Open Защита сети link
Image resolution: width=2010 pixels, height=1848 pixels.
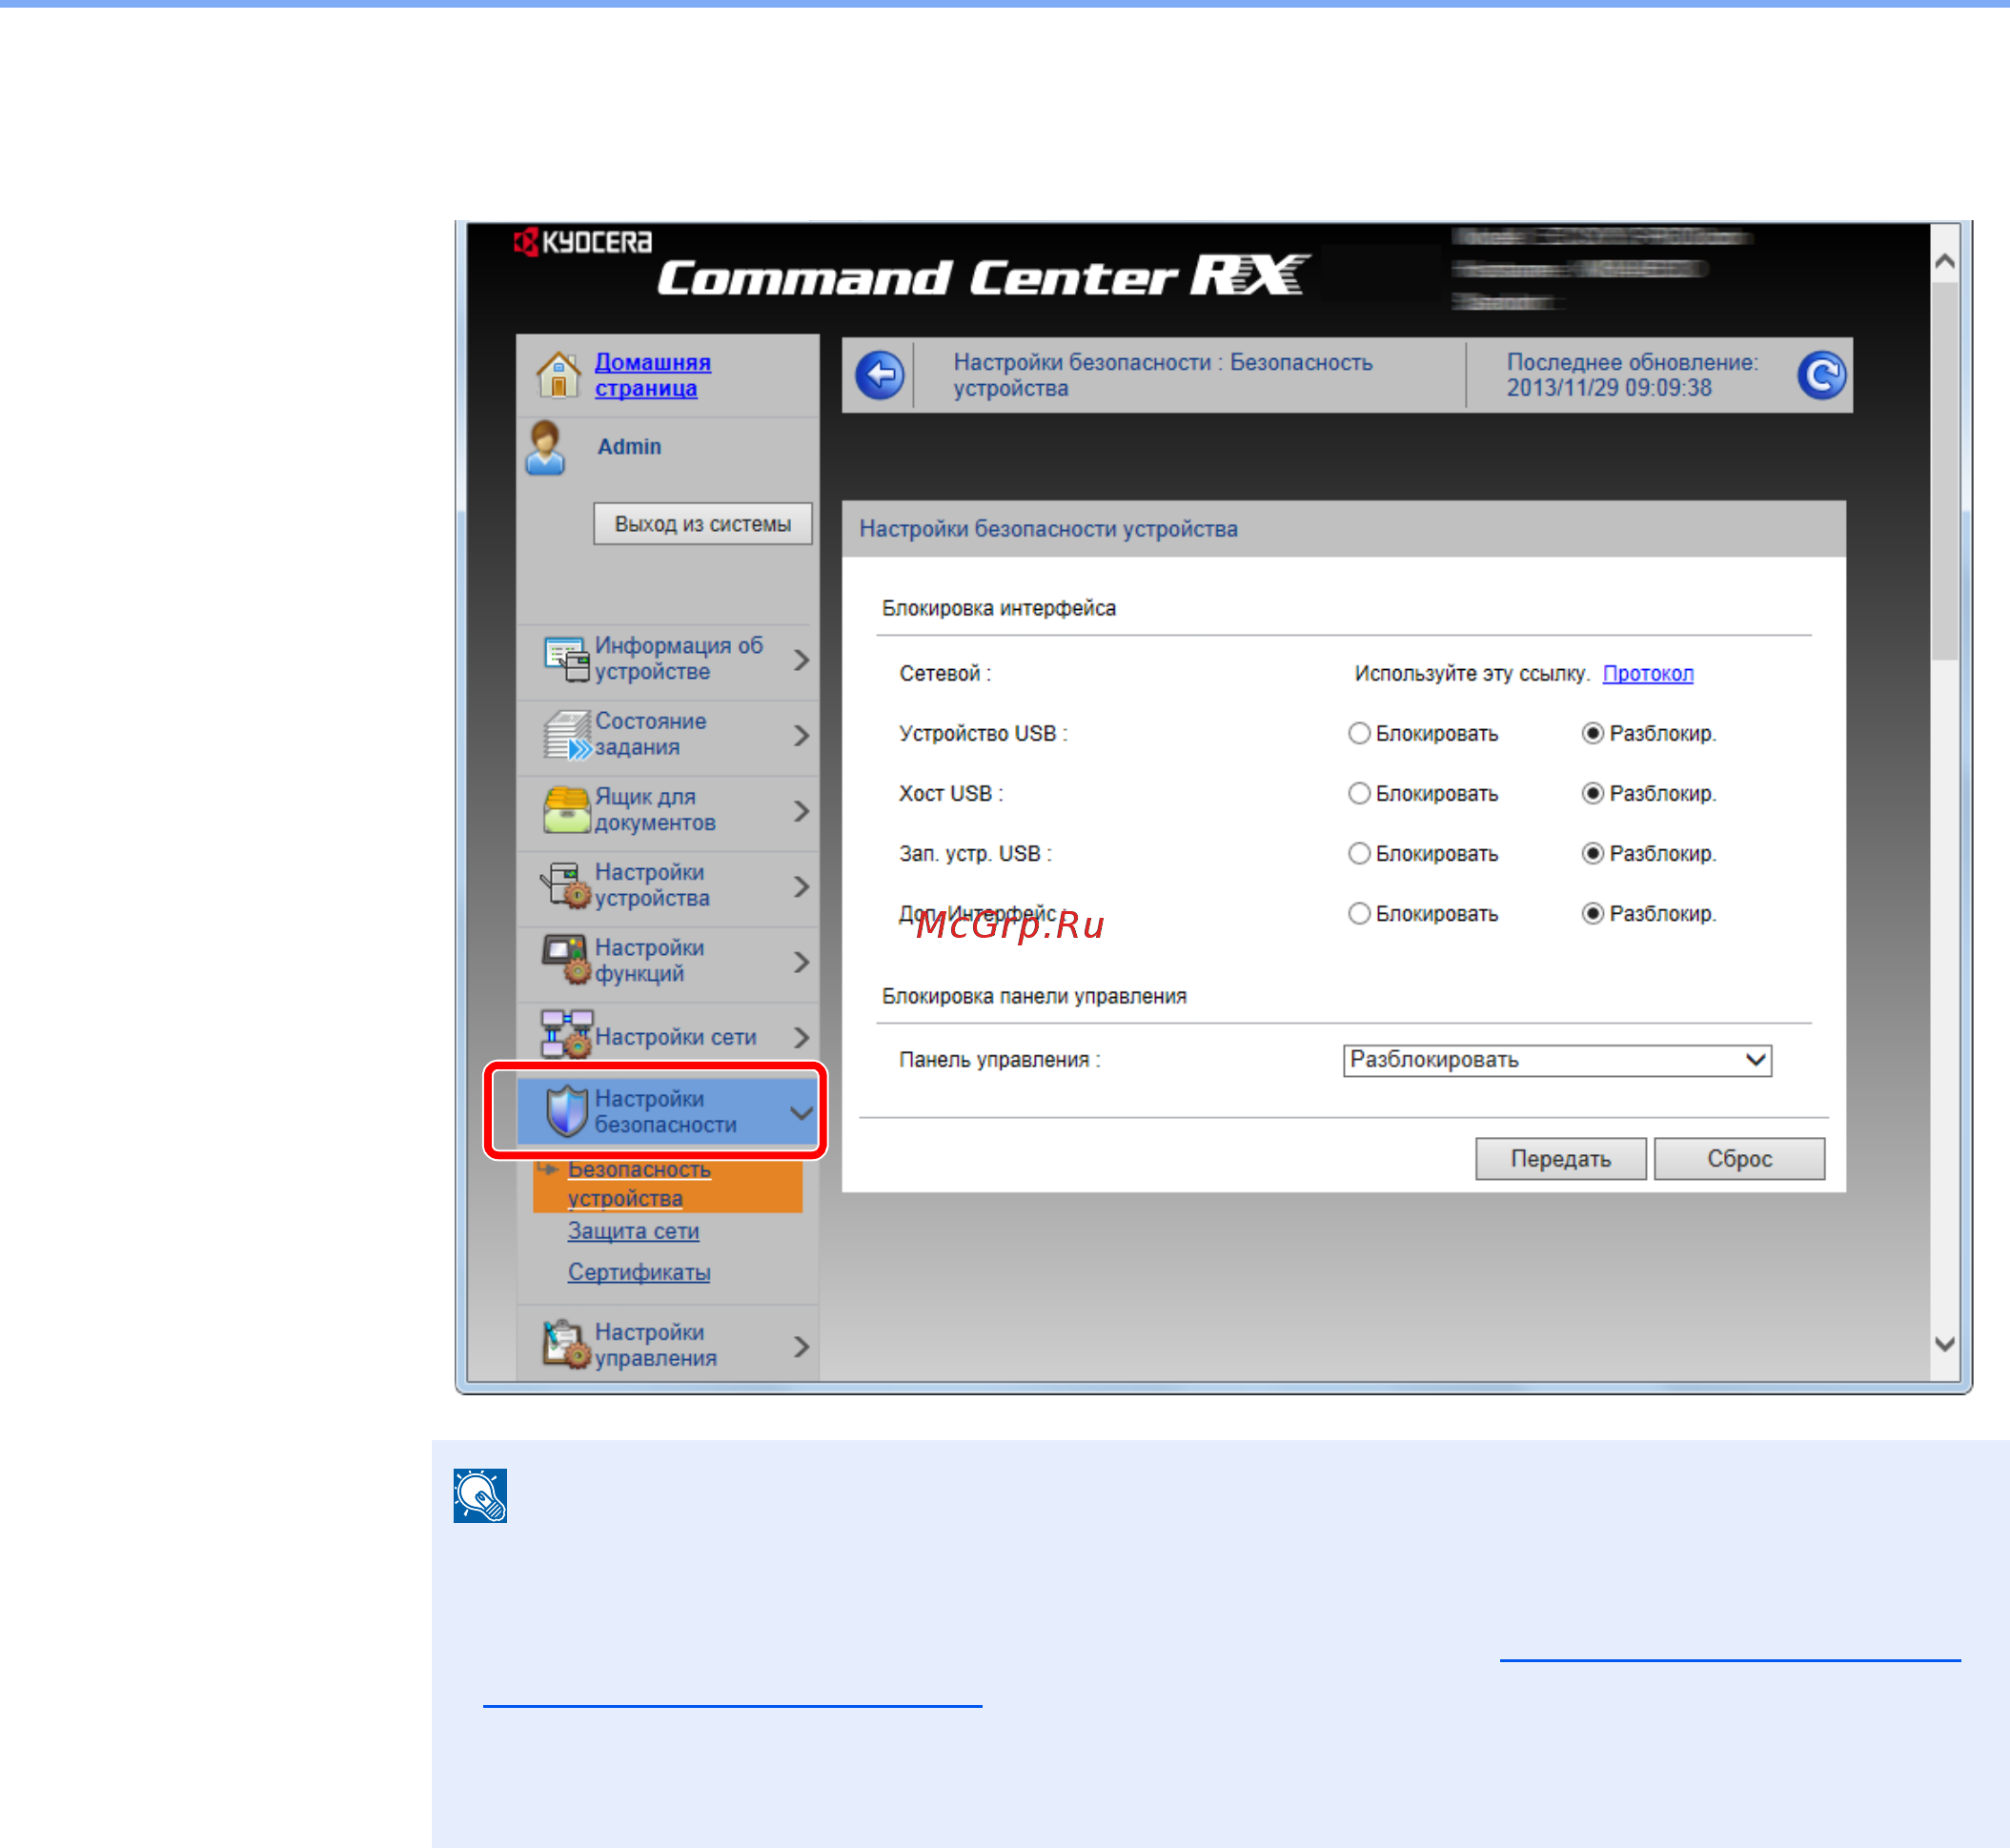(633, 1231)
